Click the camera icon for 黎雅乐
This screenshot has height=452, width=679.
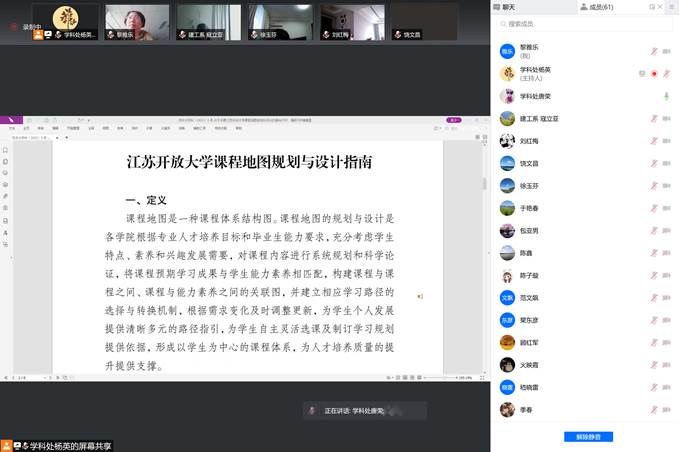[666, 52]
